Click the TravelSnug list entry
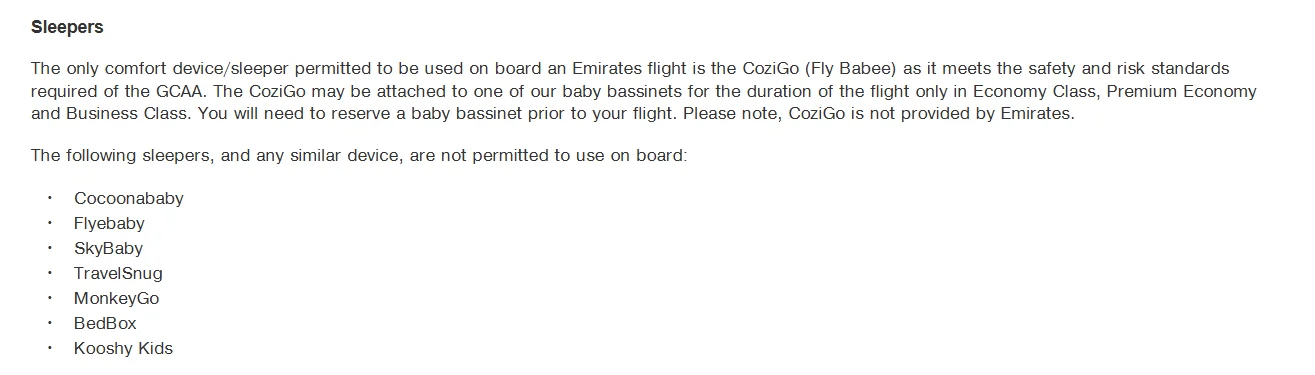1315x375 pixels. [118, 273]
